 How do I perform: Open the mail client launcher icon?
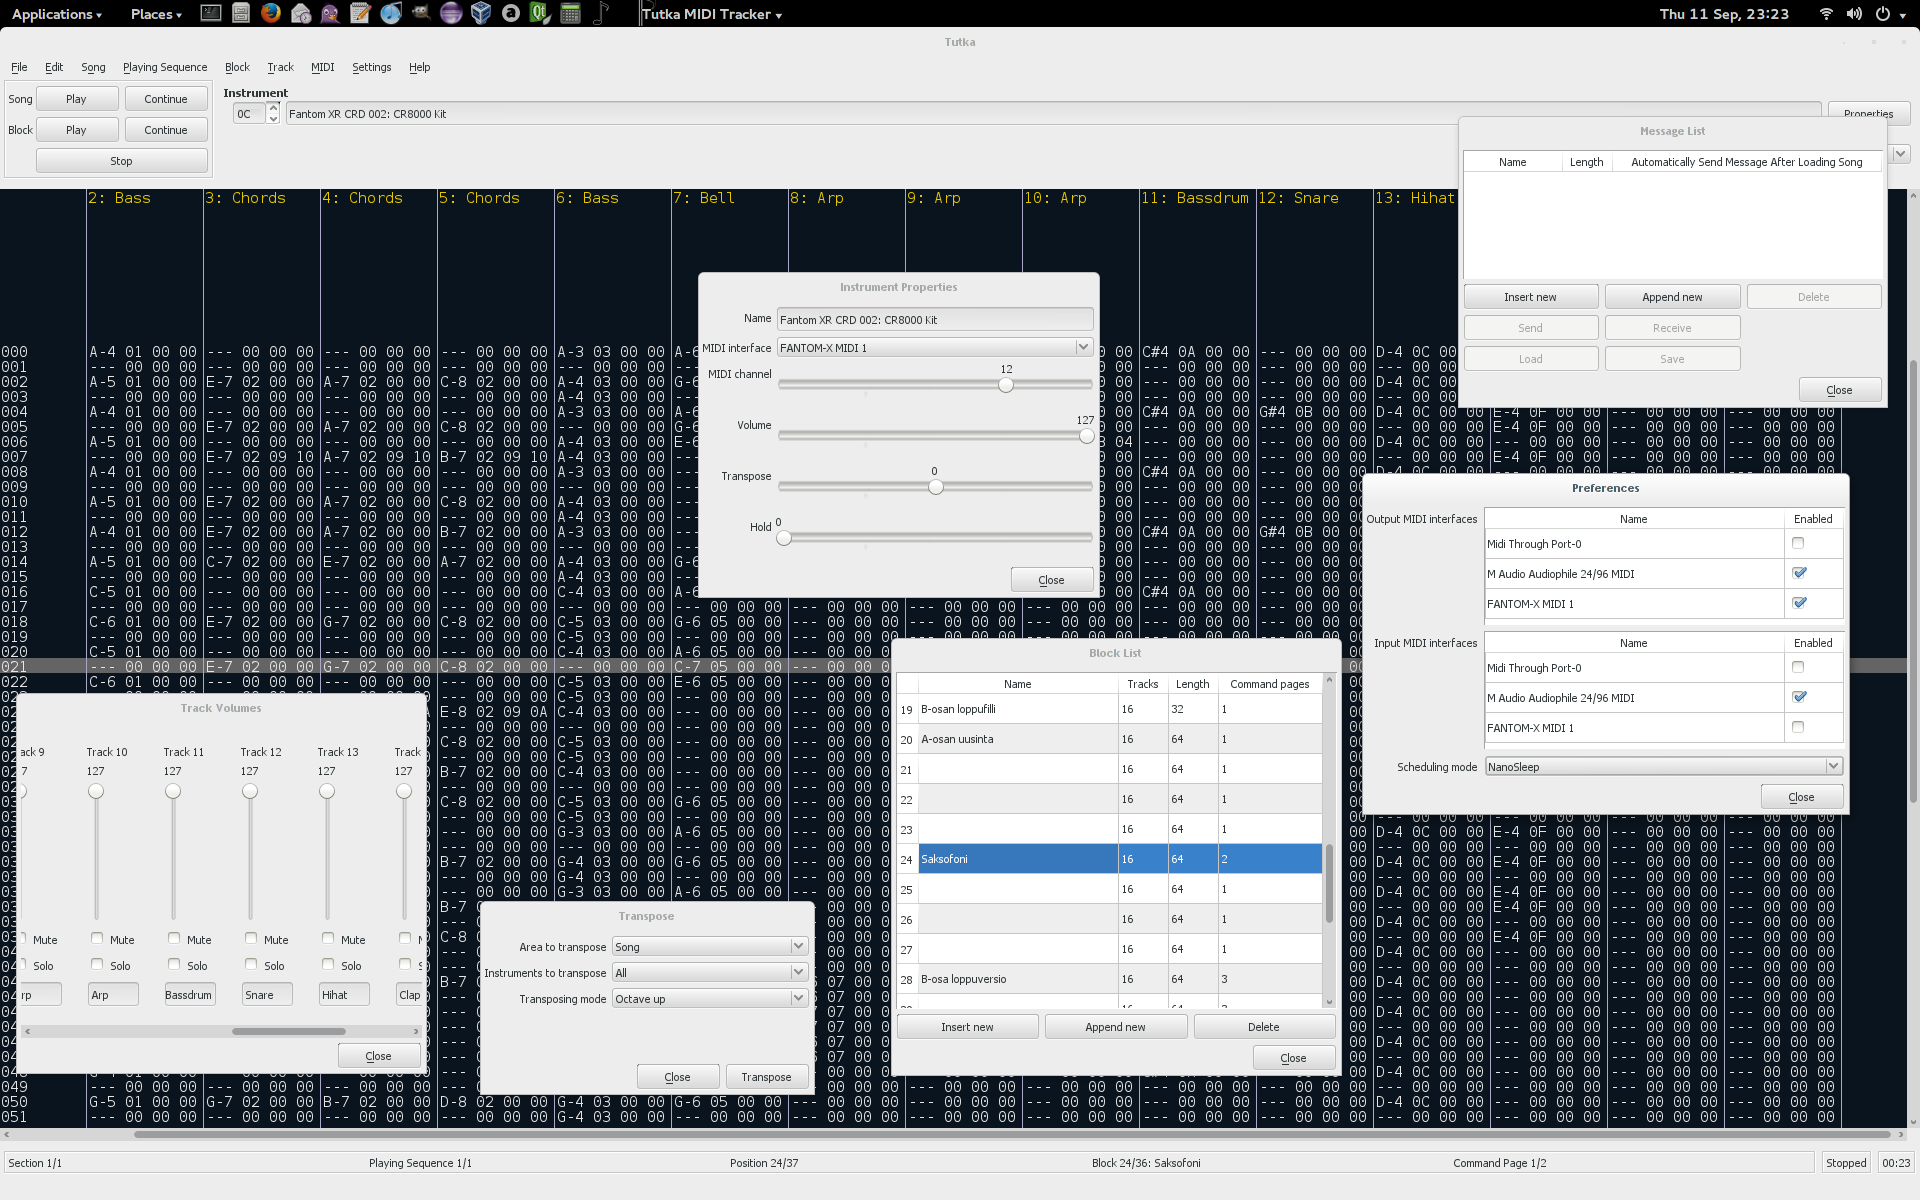point(301,14)
